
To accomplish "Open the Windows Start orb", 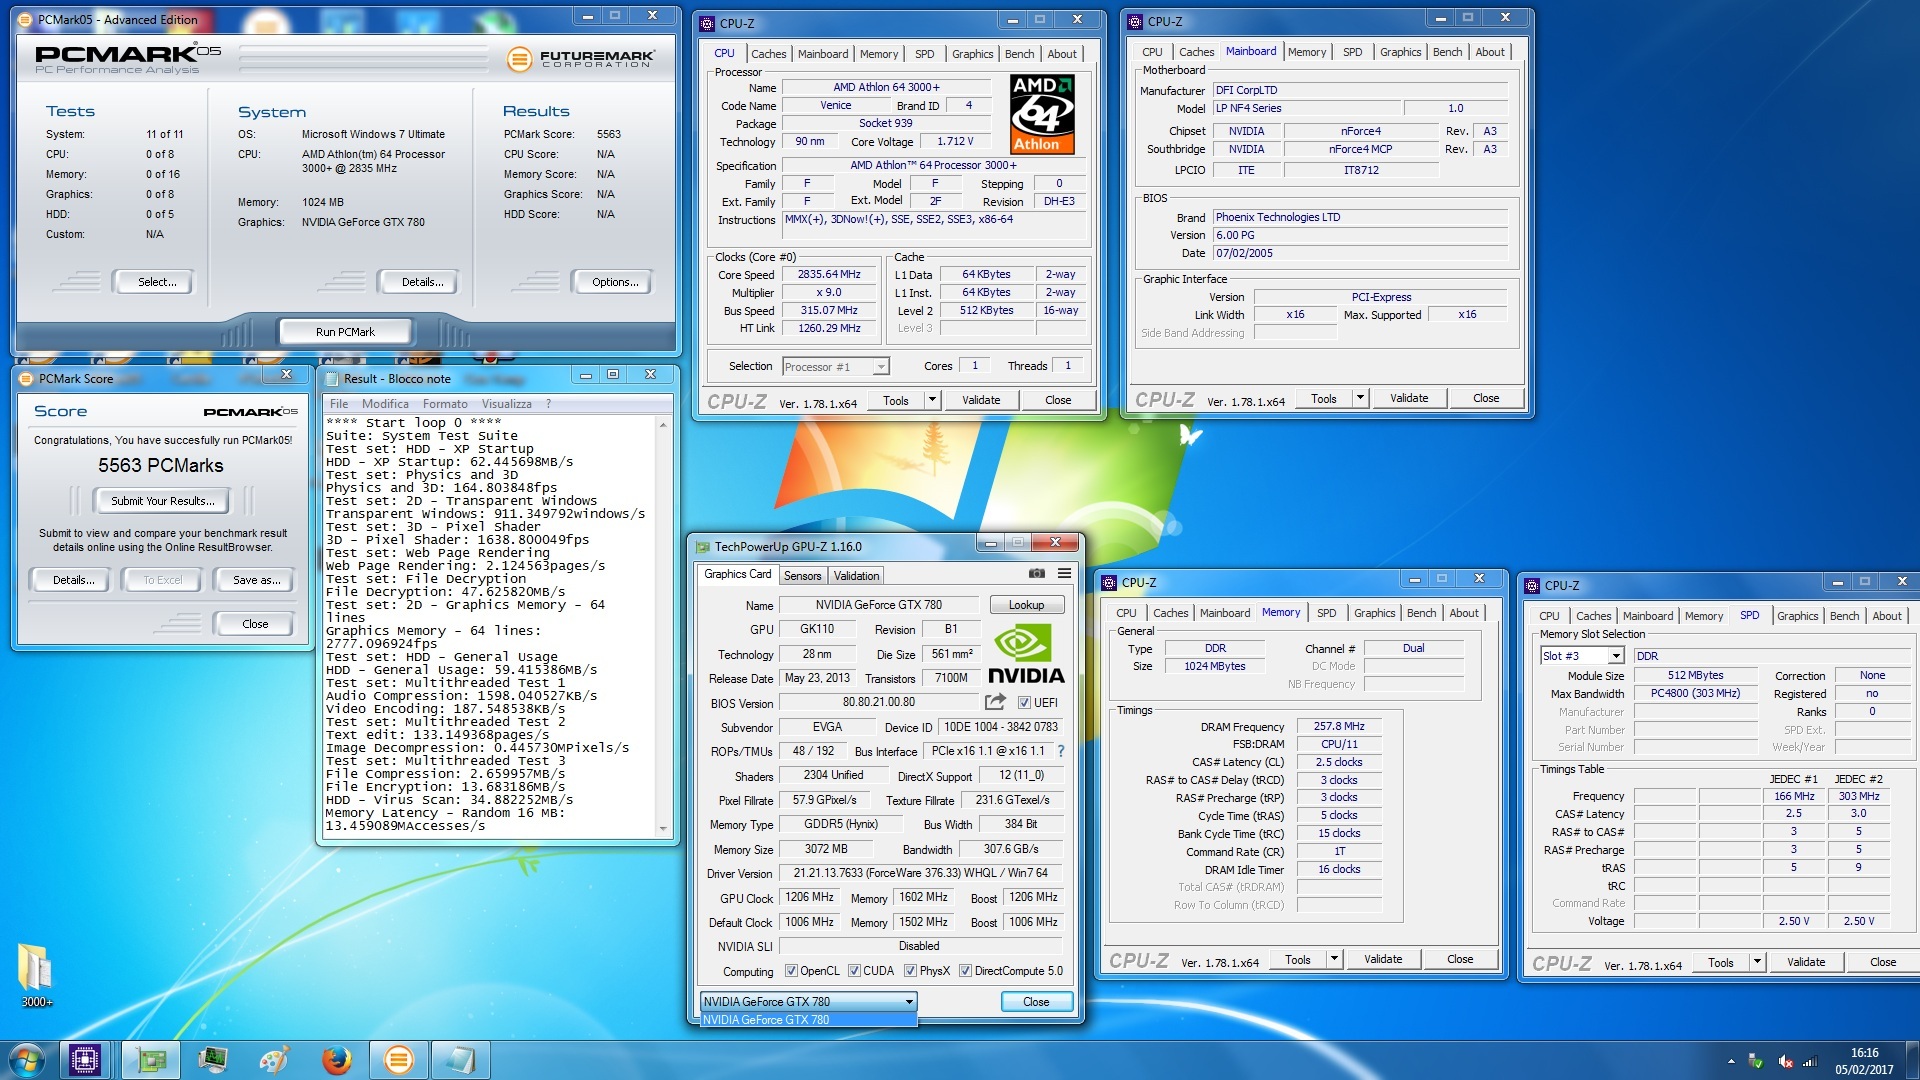I will click(x=26, y=1059).
